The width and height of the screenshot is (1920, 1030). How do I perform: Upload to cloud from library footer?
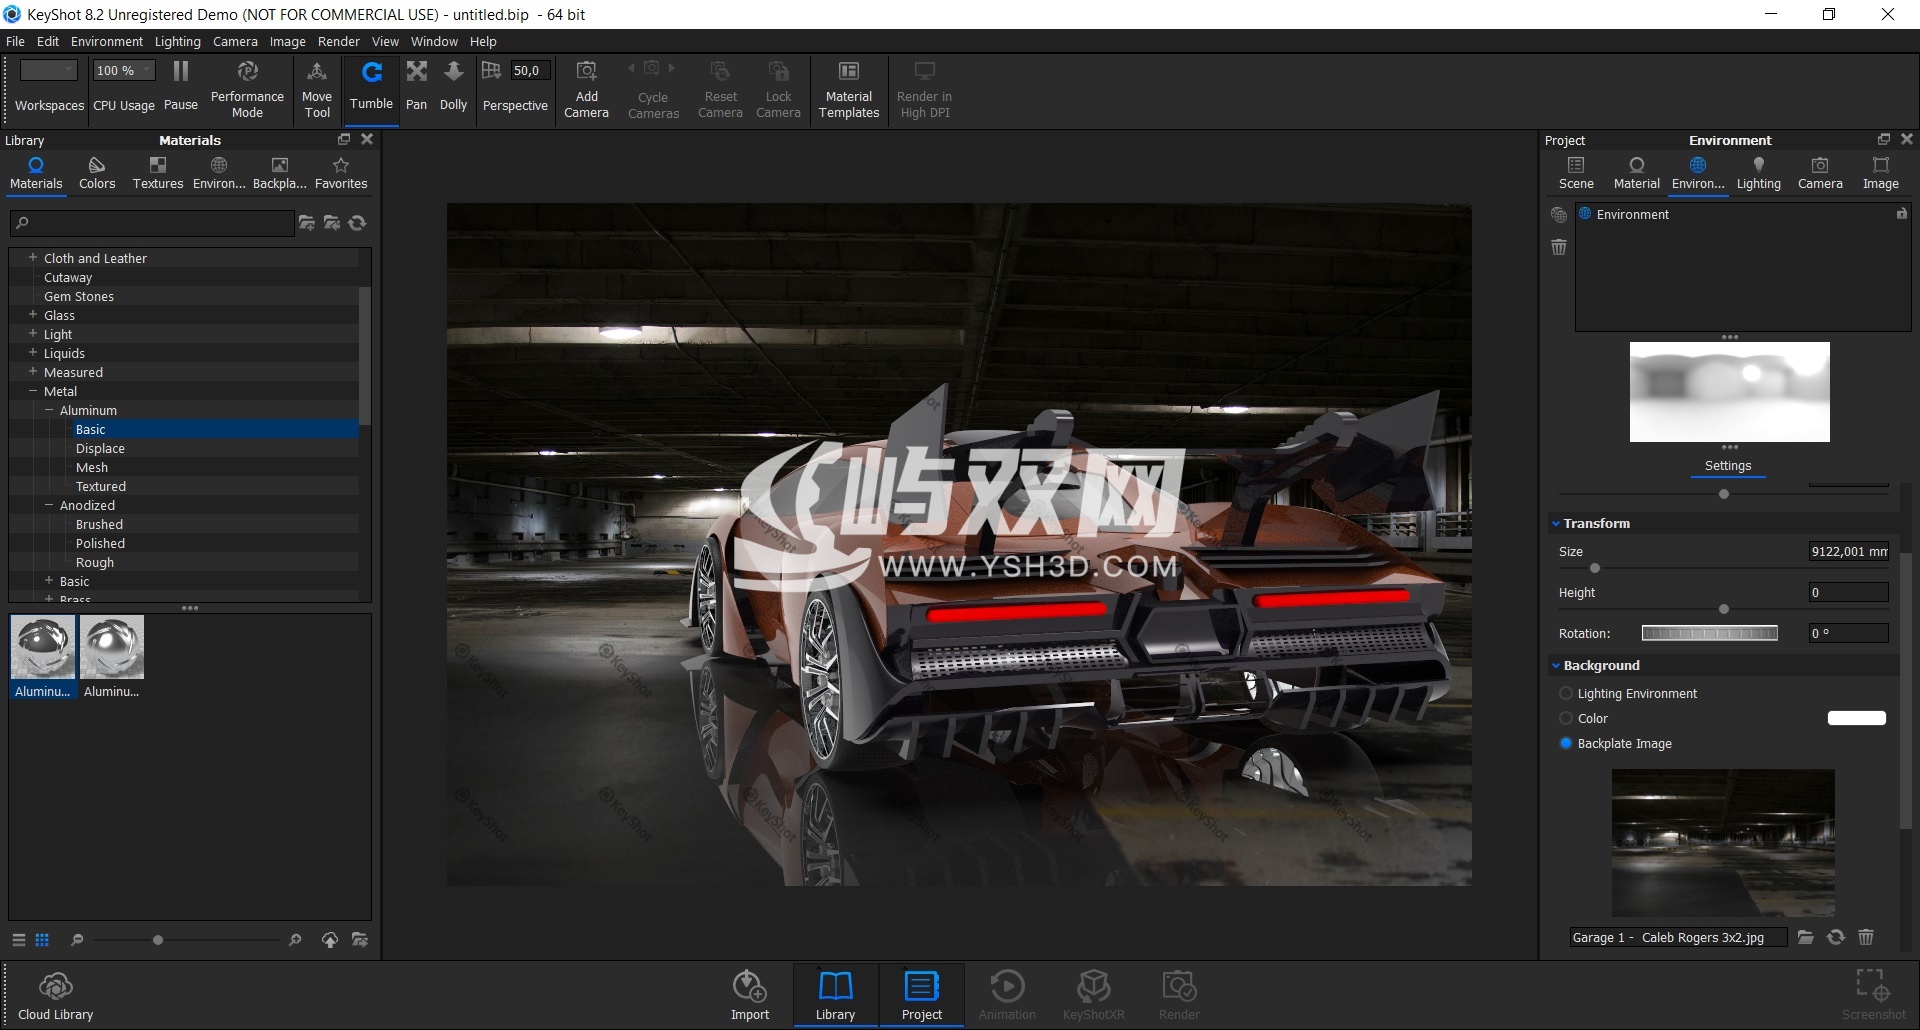330,940
